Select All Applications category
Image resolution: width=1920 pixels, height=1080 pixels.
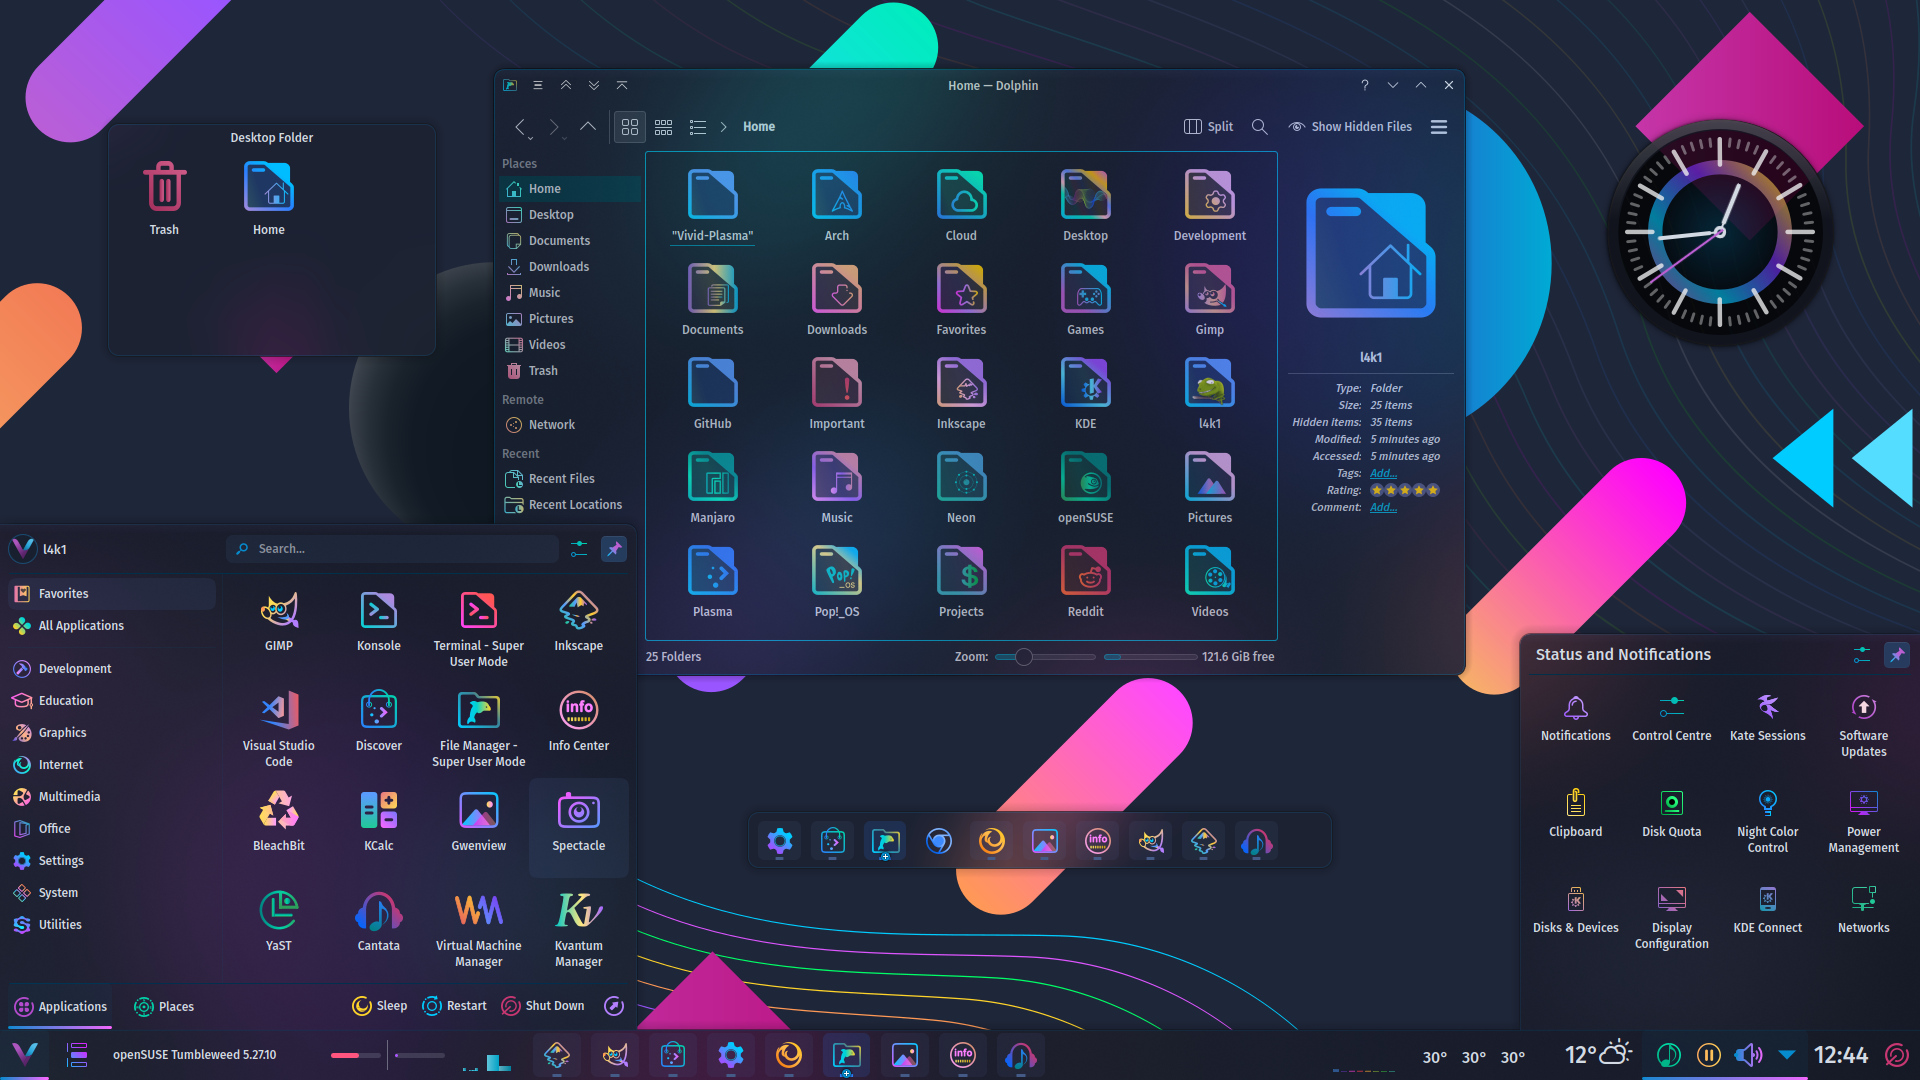click(x=112, y=626)
